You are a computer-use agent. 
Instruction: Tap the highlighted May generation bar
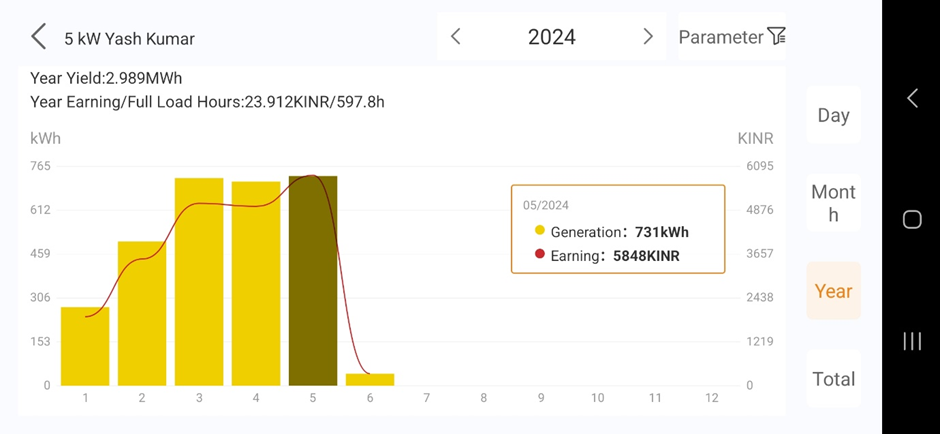click(x=313, y=281)
